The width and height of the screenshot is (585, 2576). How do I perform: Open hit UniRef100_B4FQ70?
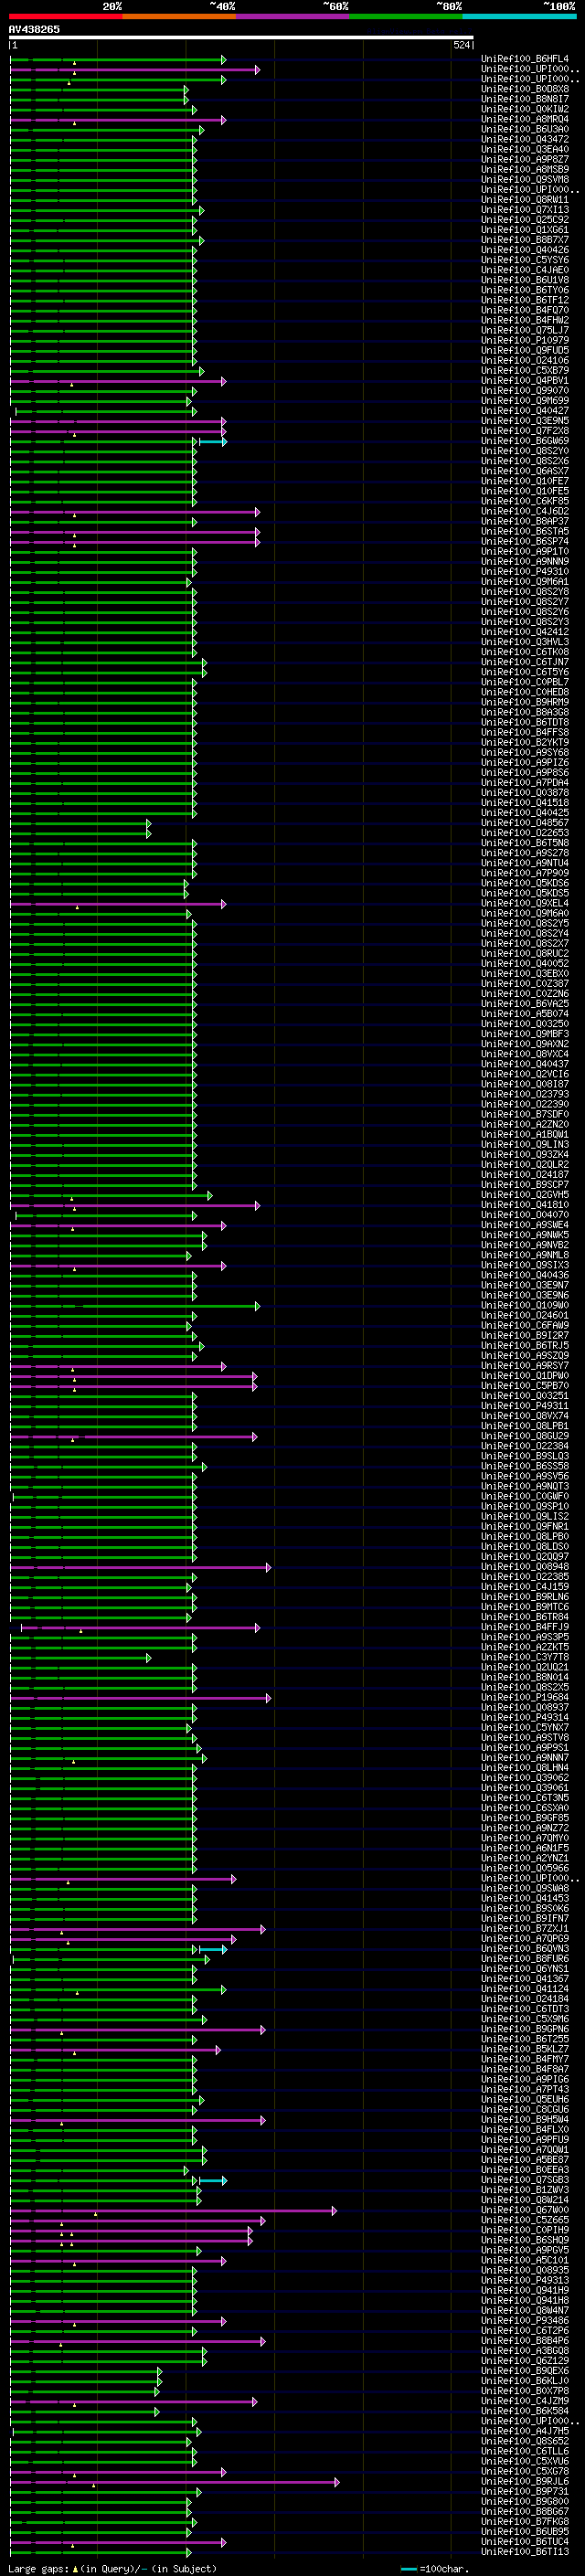pos(525,310)
